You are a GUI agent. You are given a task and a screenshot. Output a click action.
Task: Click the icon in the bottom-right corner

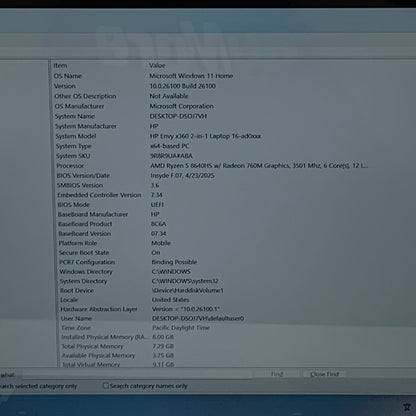pyautogui.click(x=406, y=407)
